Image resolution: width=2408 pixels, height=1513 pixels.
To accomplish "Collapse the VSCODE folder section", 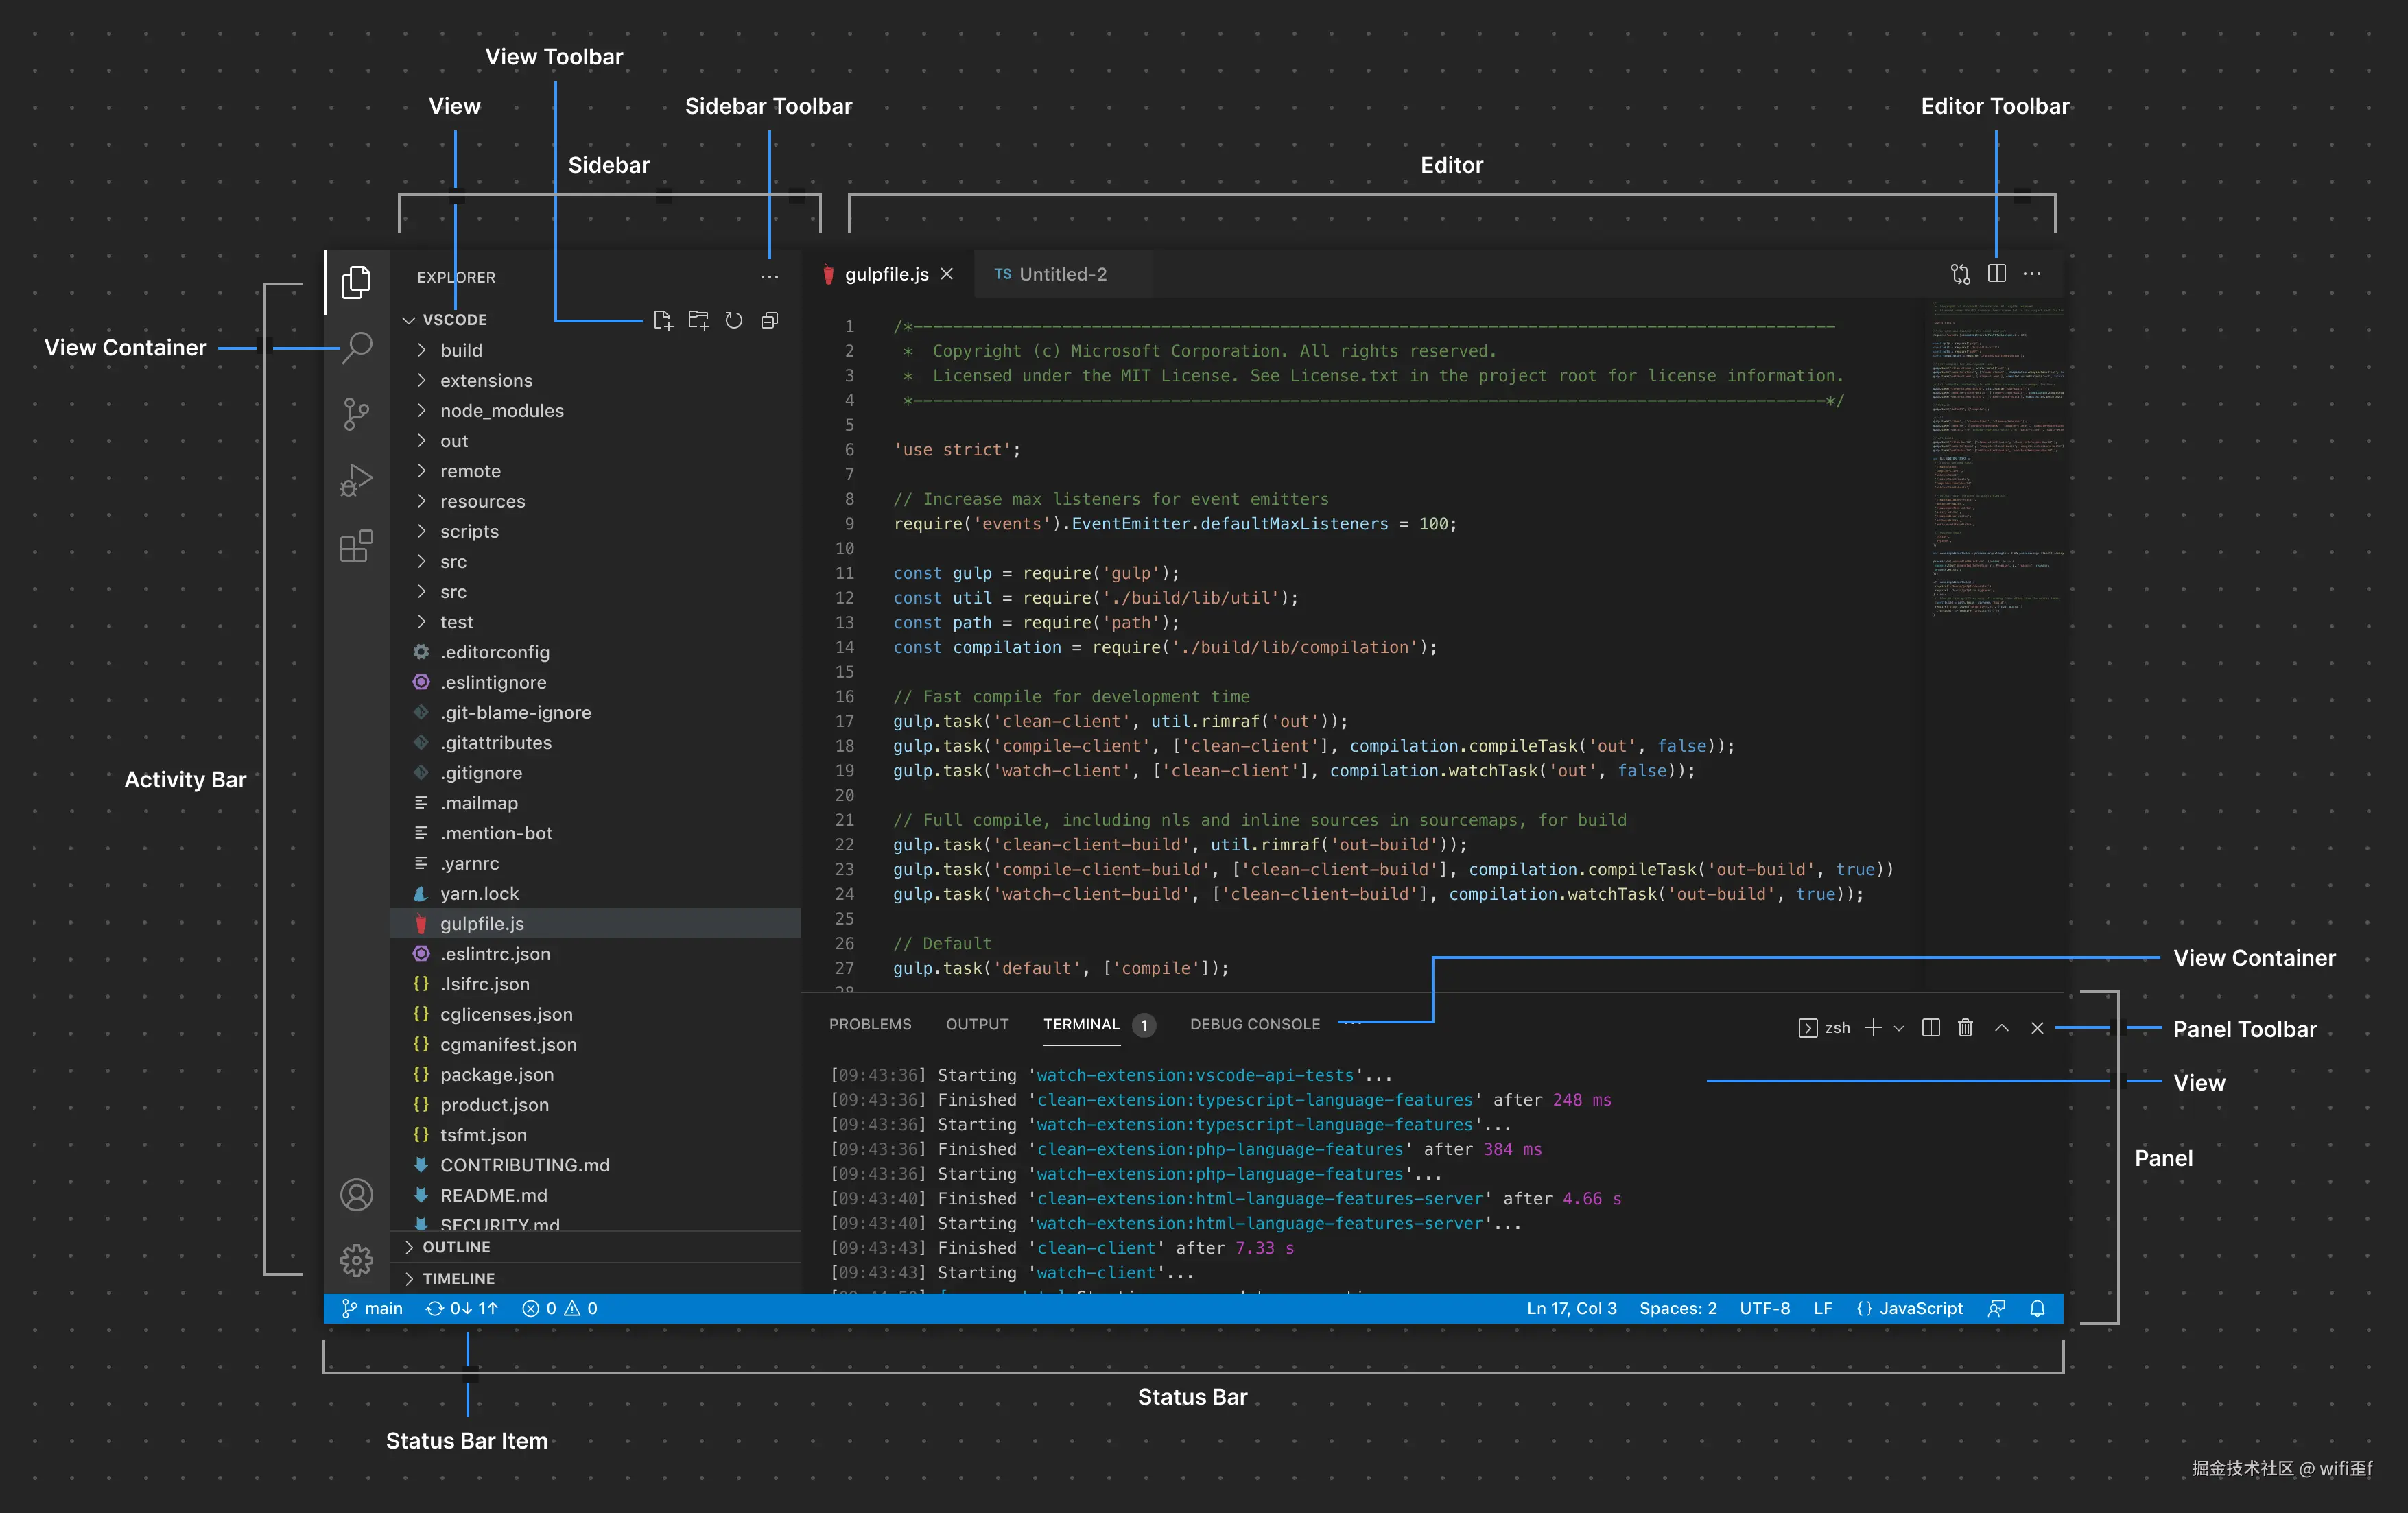I will pos(409,320).
